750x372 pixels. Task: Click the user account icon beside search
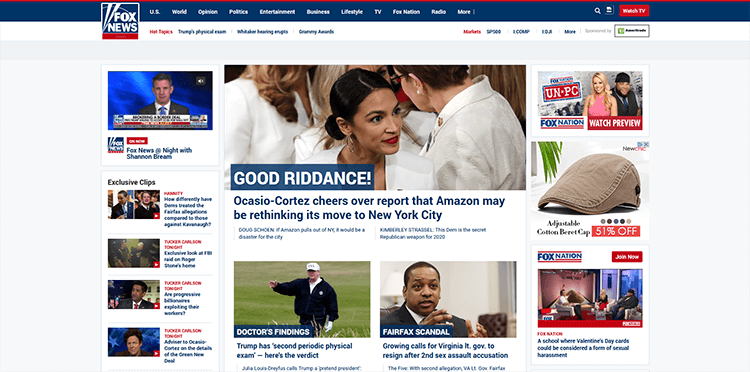click(x=609, y=10)
